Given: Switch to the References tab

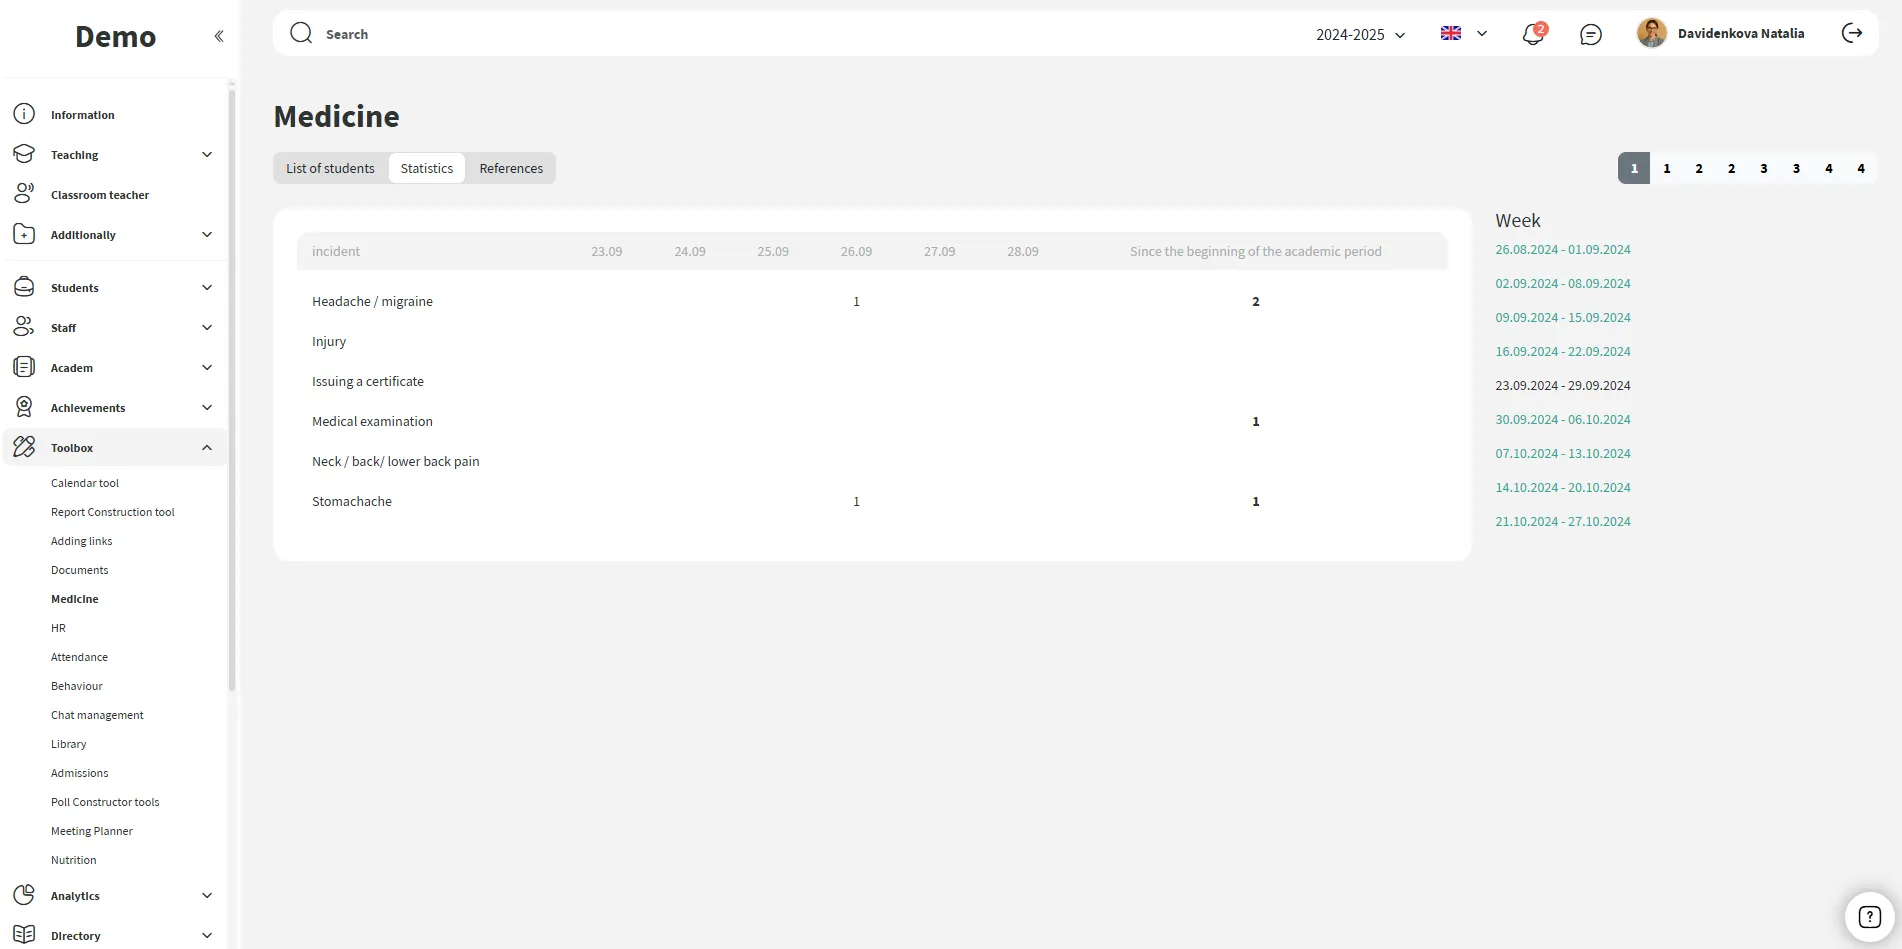Looking at the screenshot, I should tap(511, 168).
